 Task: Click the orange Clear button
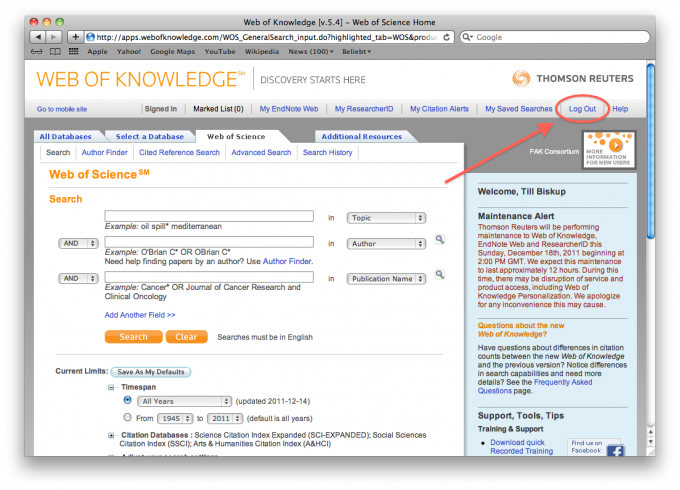click(186, 337)
